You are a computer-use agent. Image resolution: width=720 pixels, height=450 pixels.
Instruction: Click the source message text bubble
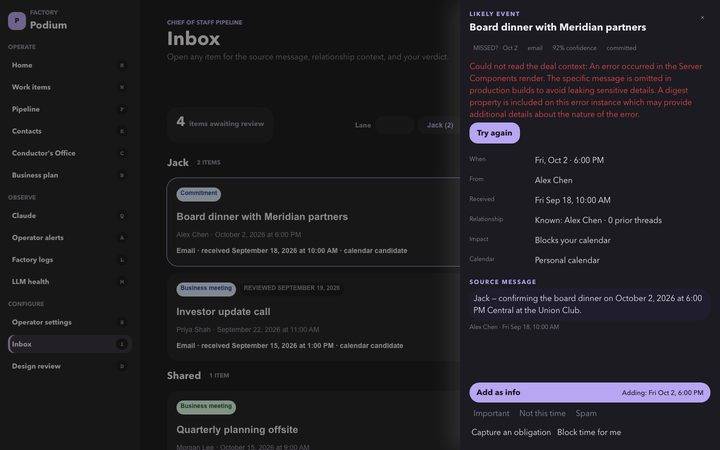tap(590, 304)
